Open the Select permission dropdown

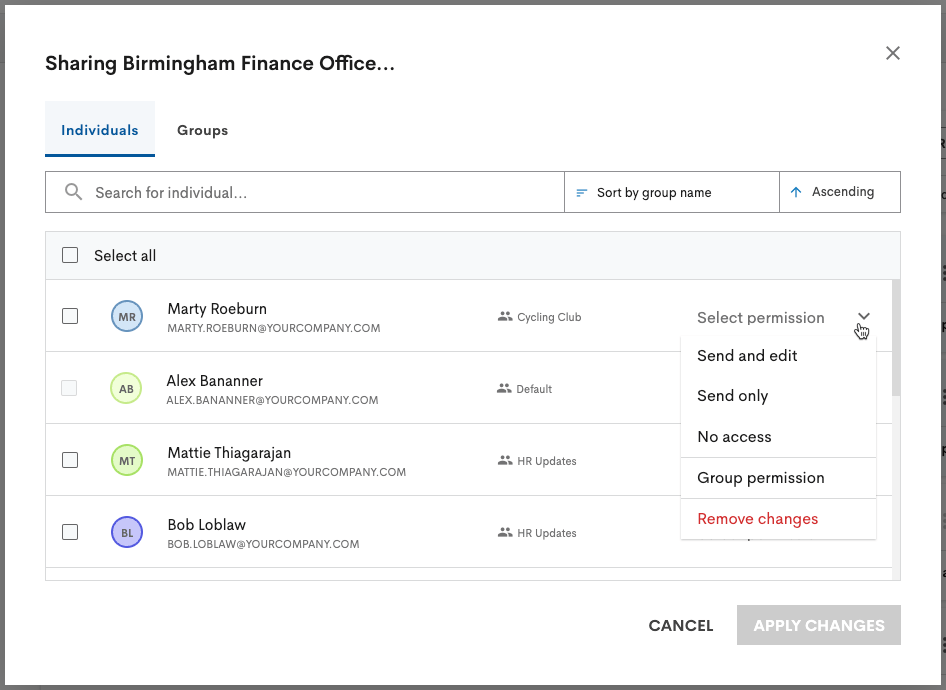(x=780, y=317)
